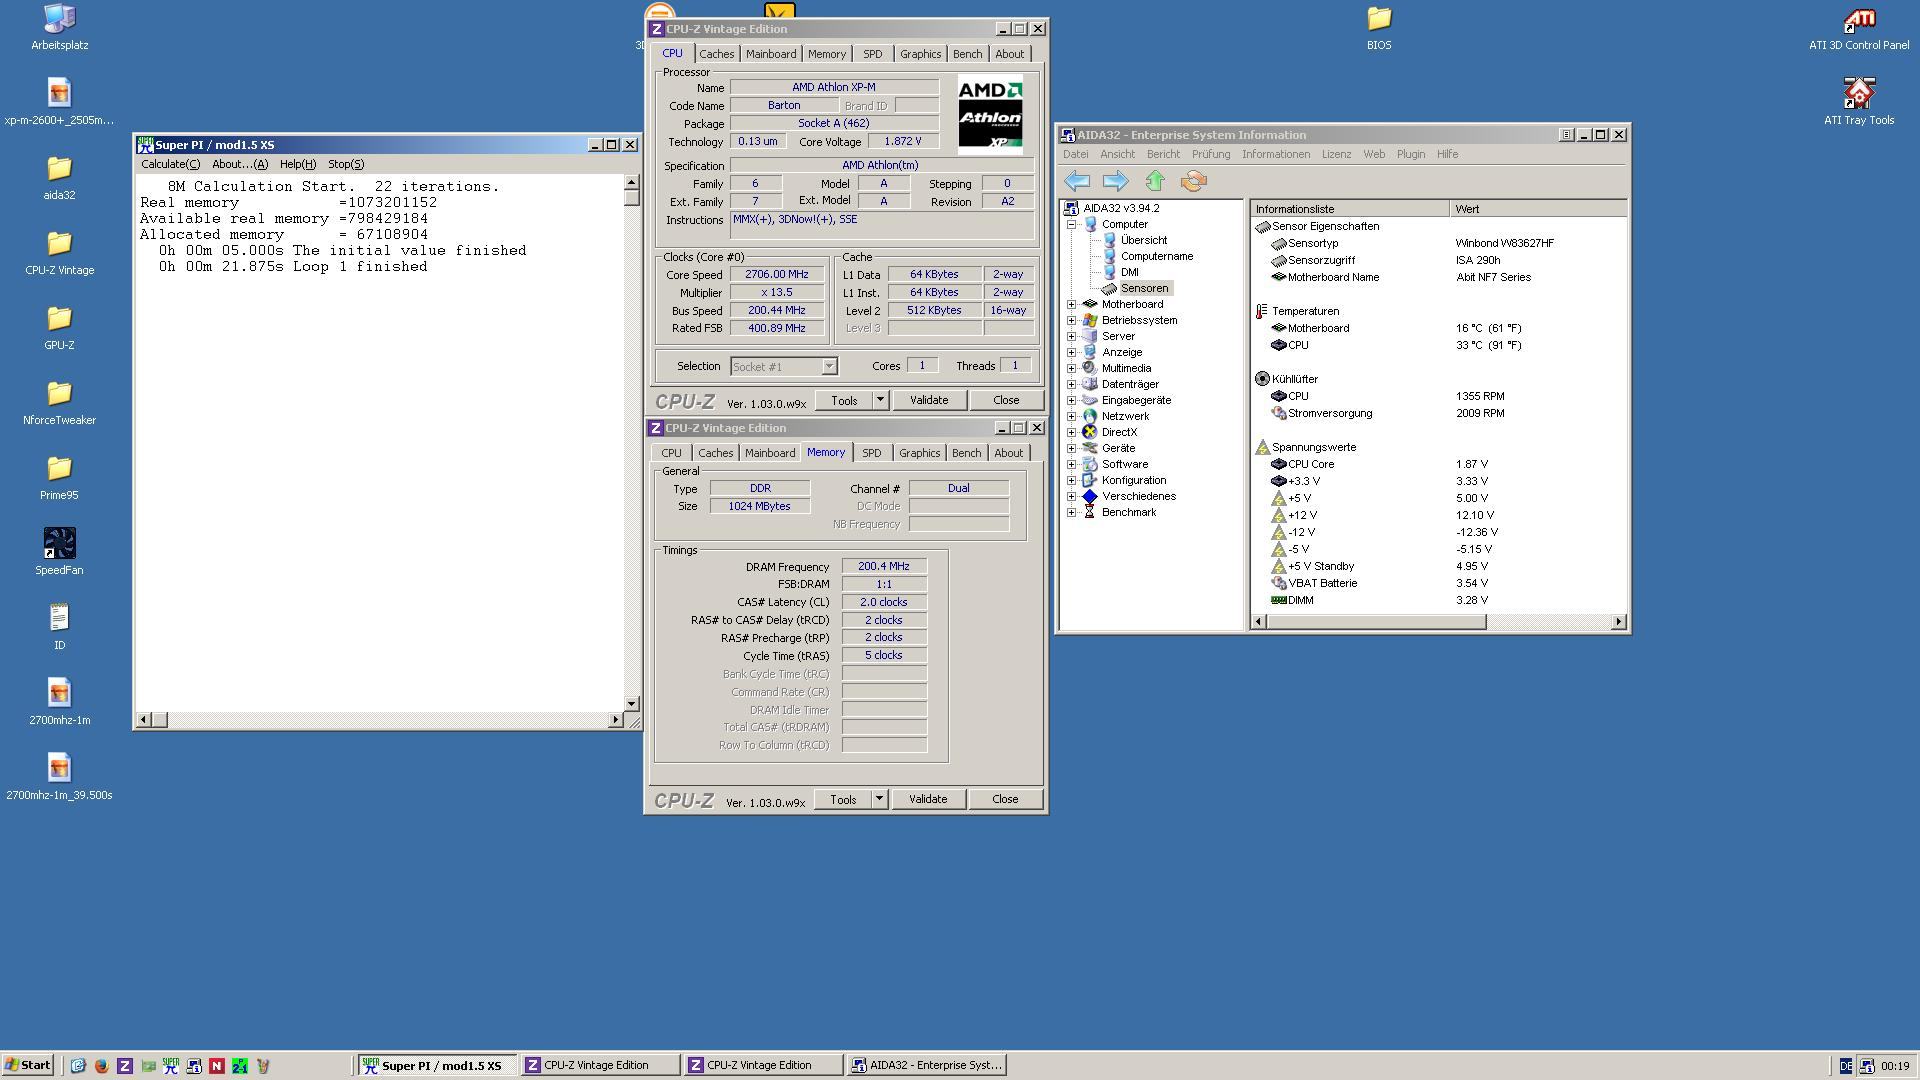Open Calculate(C) menu in Super PI
The width and height of the screenshot is (1920, 1080).
pos(170,164)
